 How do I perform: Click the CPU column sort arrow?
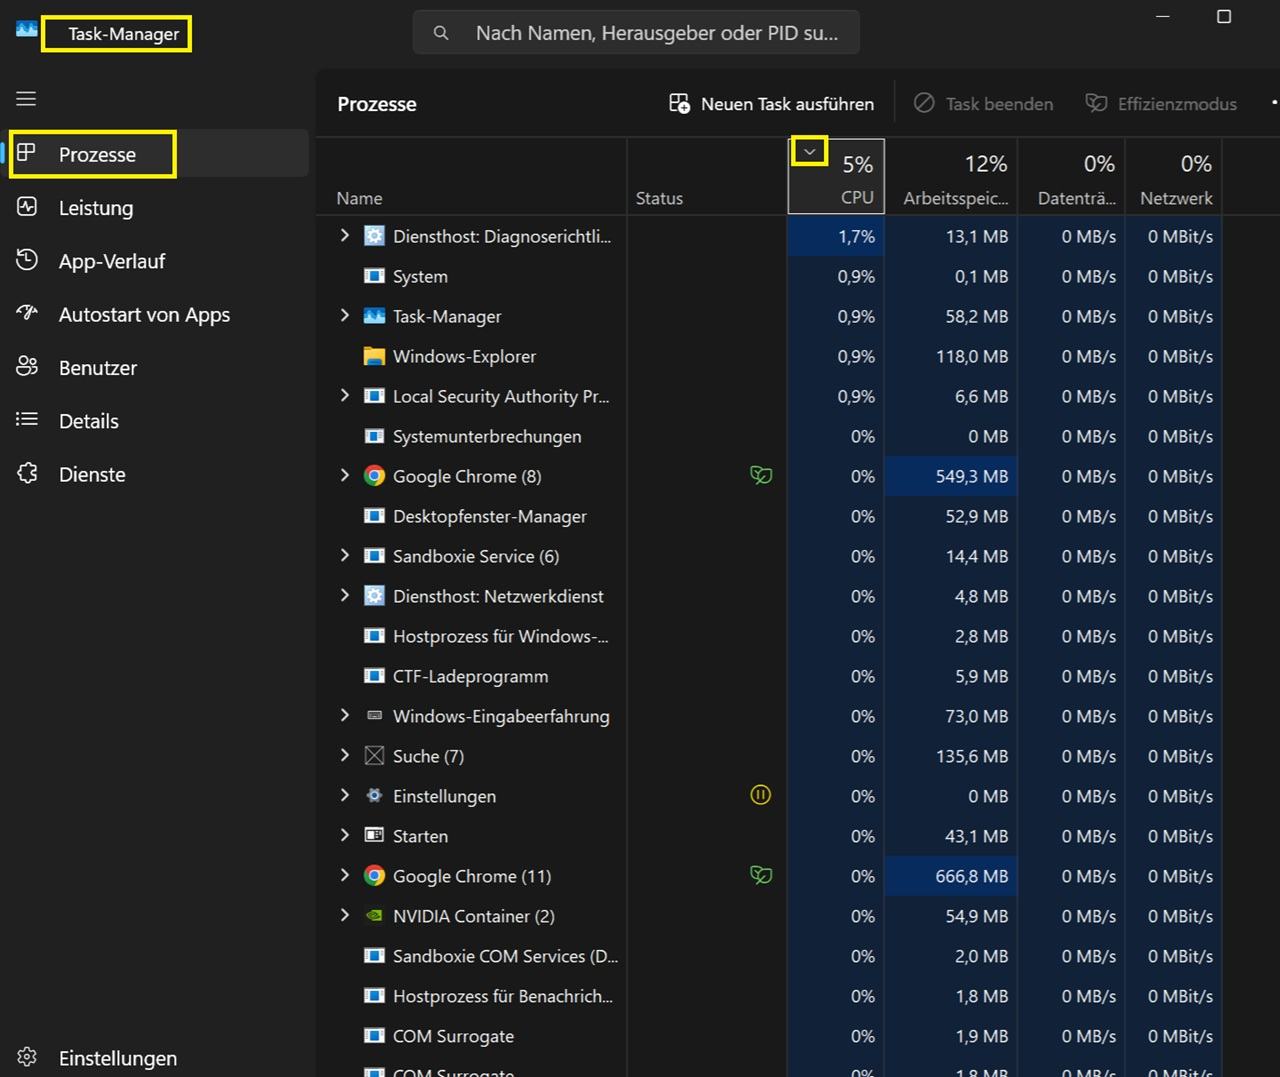tap(810, 152)
